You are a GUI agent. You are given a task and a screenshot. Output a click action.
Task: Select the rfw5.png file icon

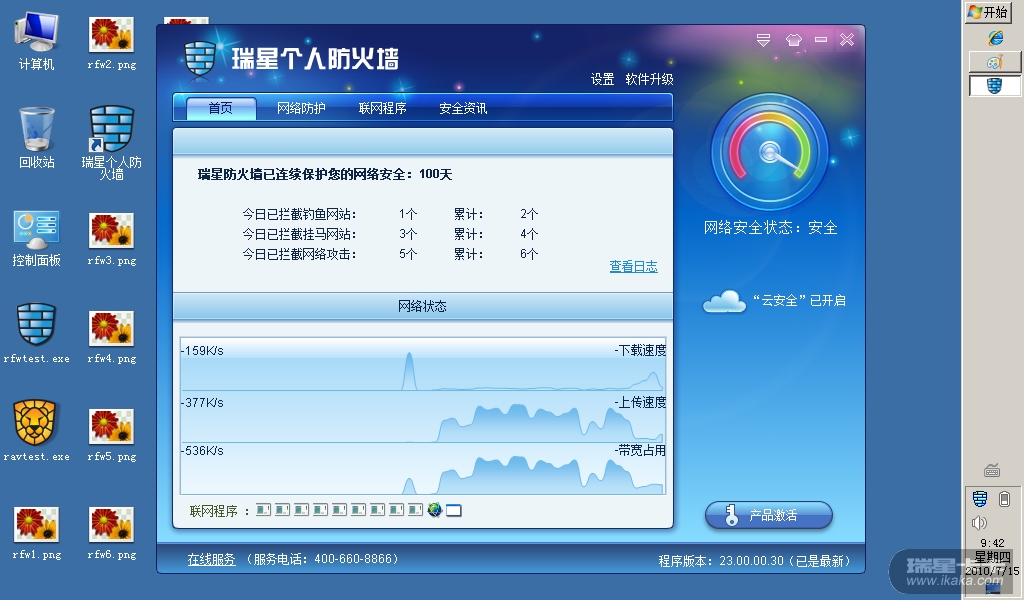coord(112,434)
